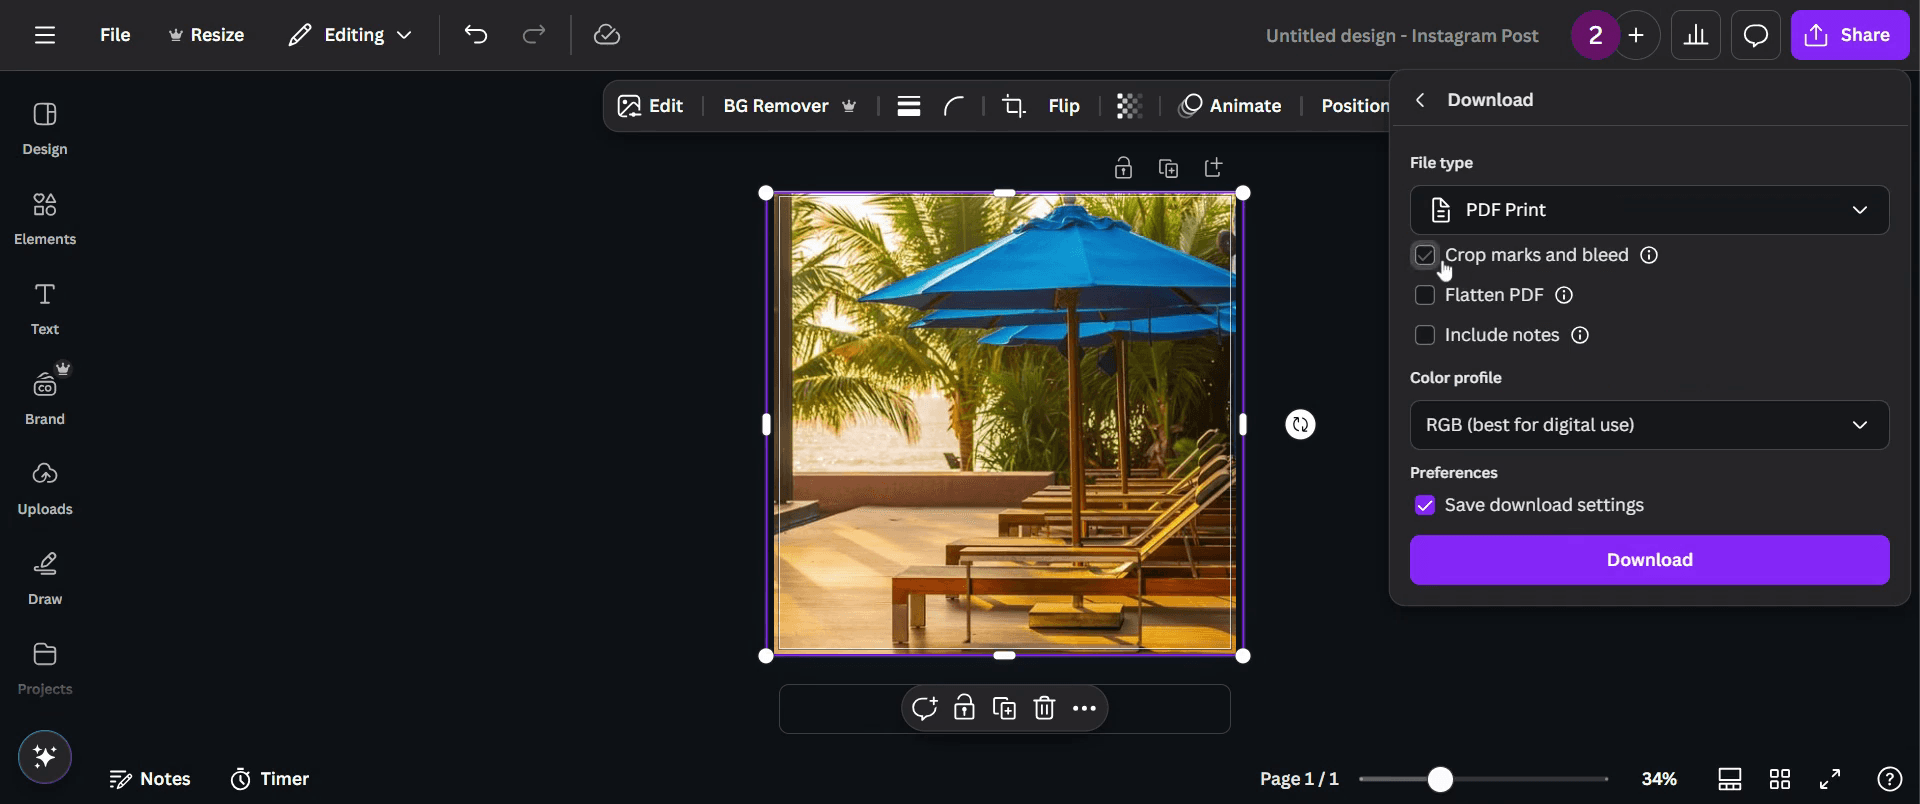1920x804 pixels.
Task: Select BG Remover in the toolbar
Action: [x=790, y=106]
